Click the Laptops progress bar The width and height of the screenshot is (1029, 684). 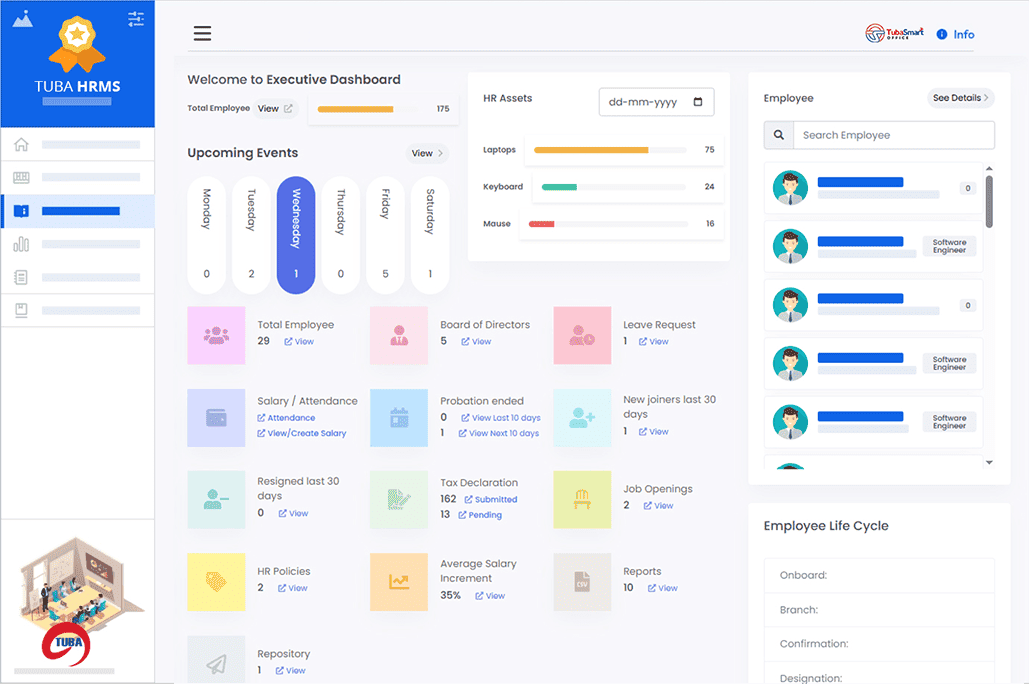610,150
